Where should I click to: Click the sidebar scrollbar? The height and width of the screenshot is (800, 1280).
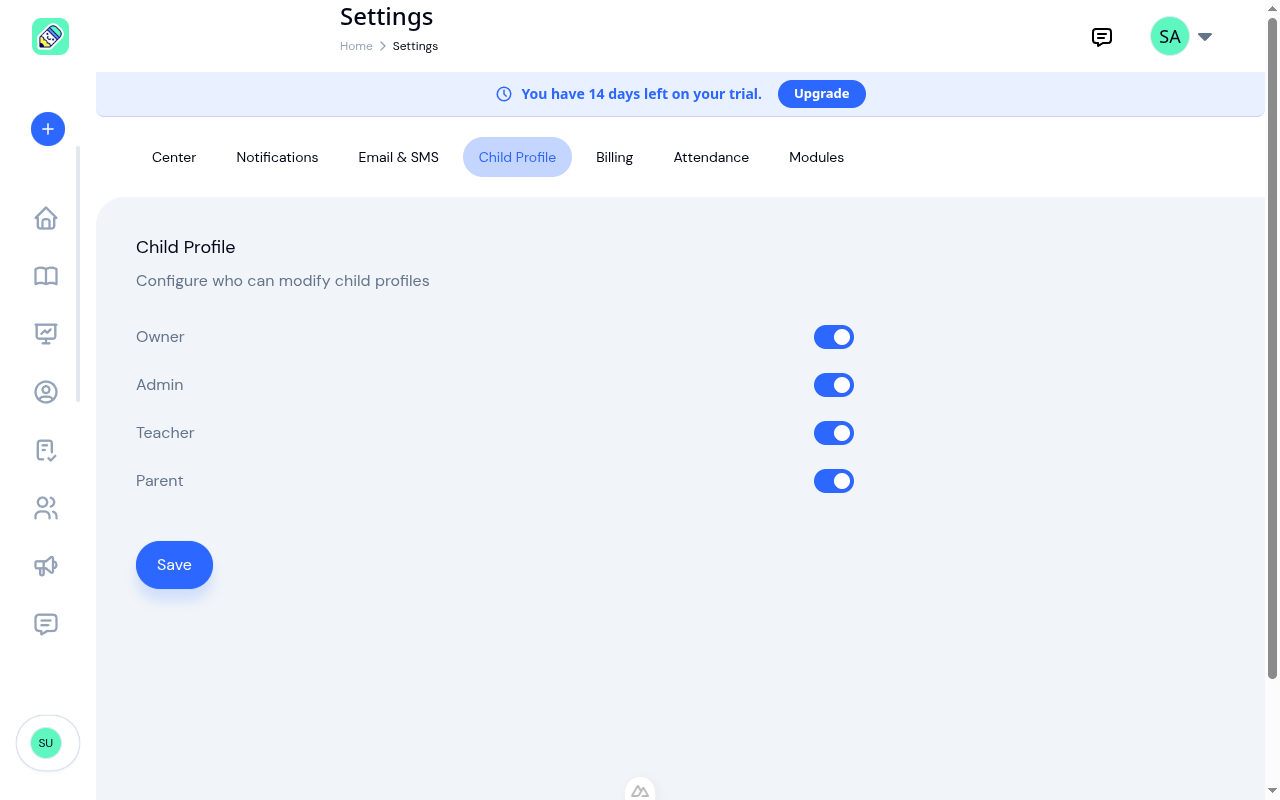pos(78,274)
